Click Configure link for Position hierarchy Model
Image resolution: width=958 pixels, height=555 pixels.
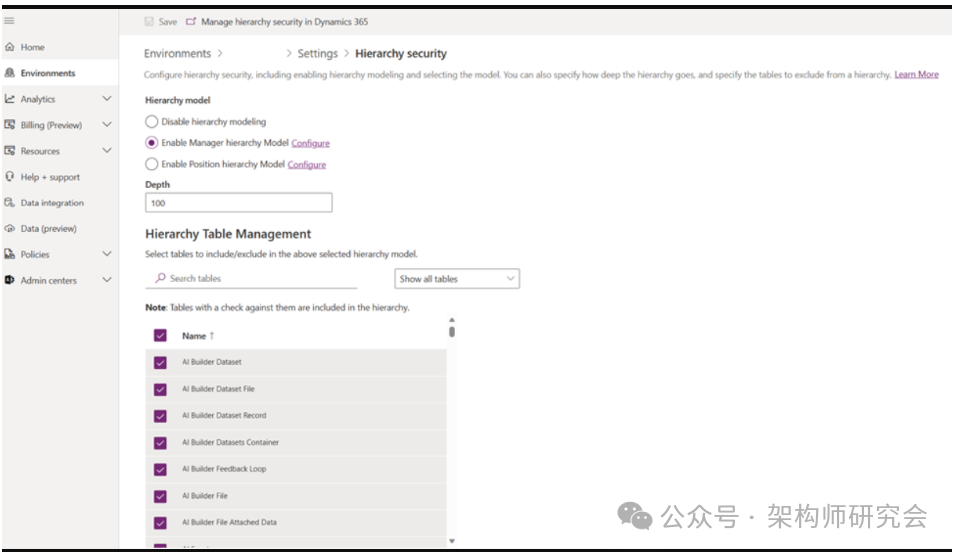[307, 164]
